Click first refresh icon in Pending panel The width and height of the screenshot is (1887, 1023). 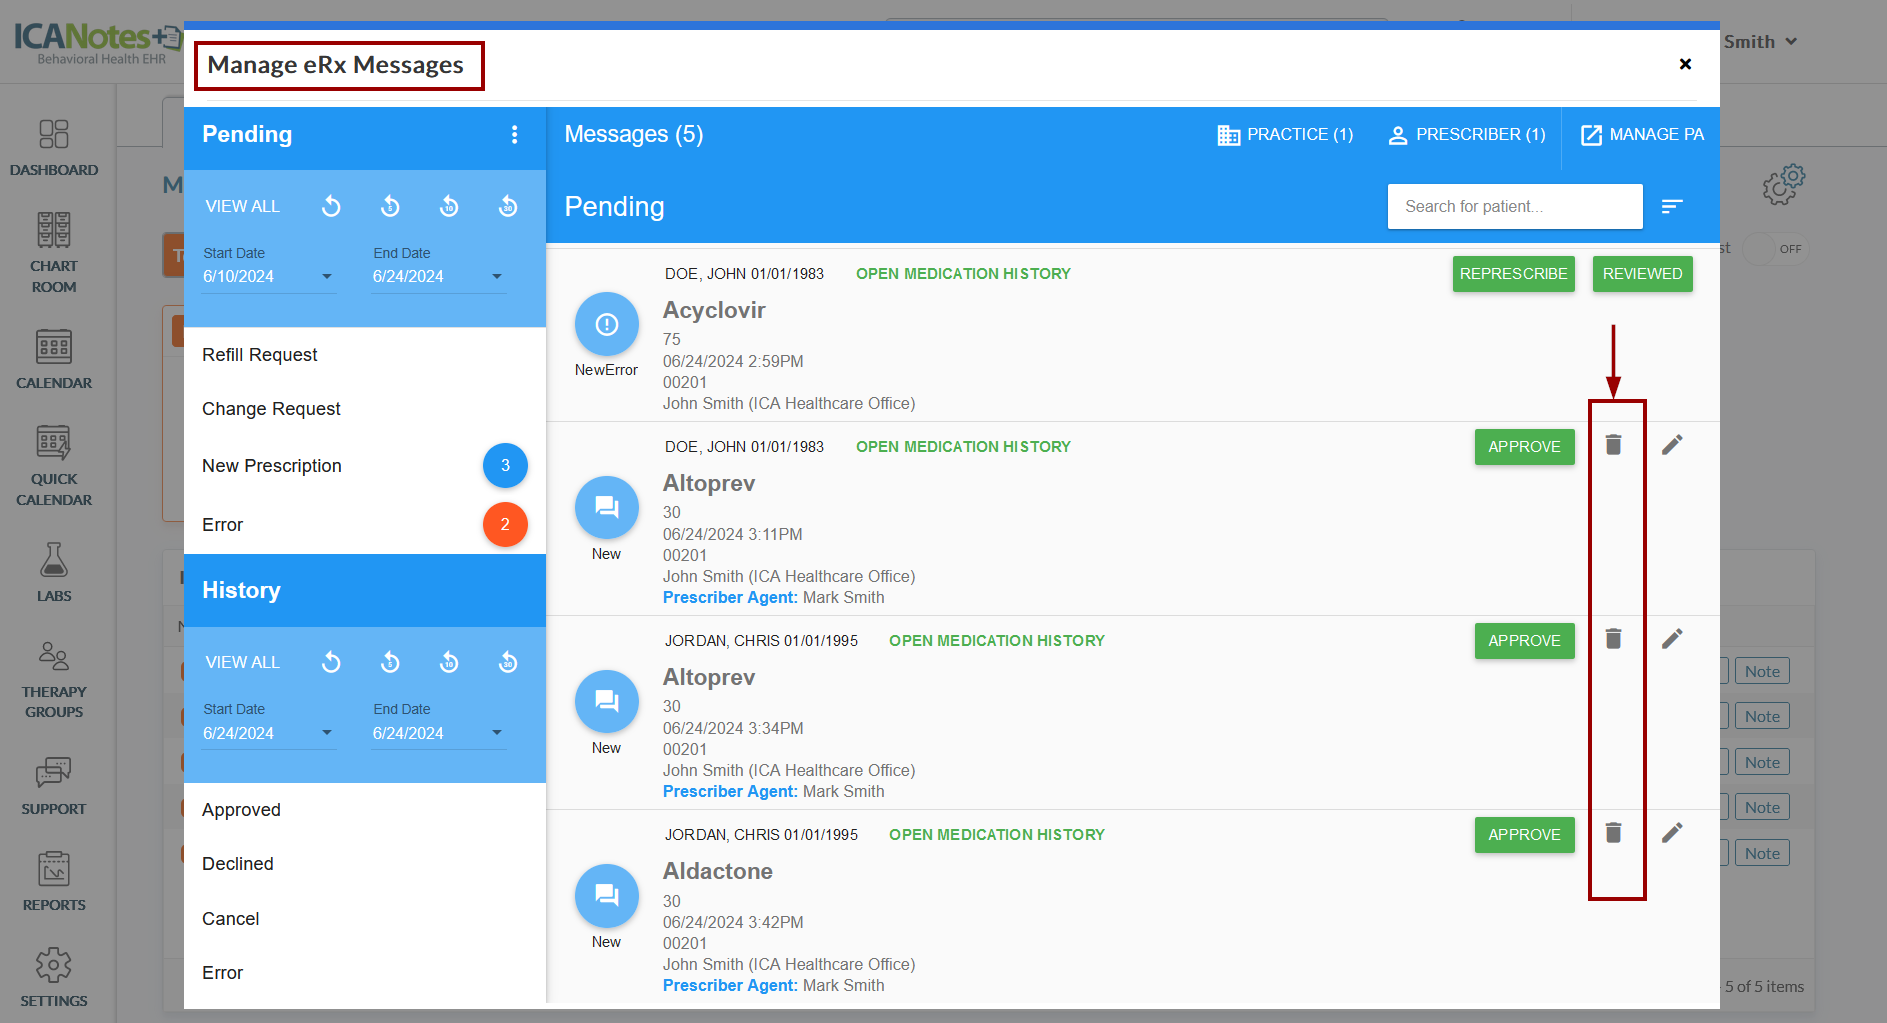click(331, 206)
